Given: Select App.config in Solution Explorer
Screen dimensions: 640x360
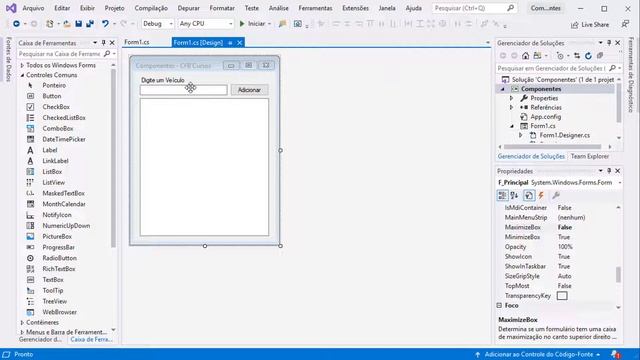Looking at the screenshot, I should pyautogui.click(x=545, y=117).
